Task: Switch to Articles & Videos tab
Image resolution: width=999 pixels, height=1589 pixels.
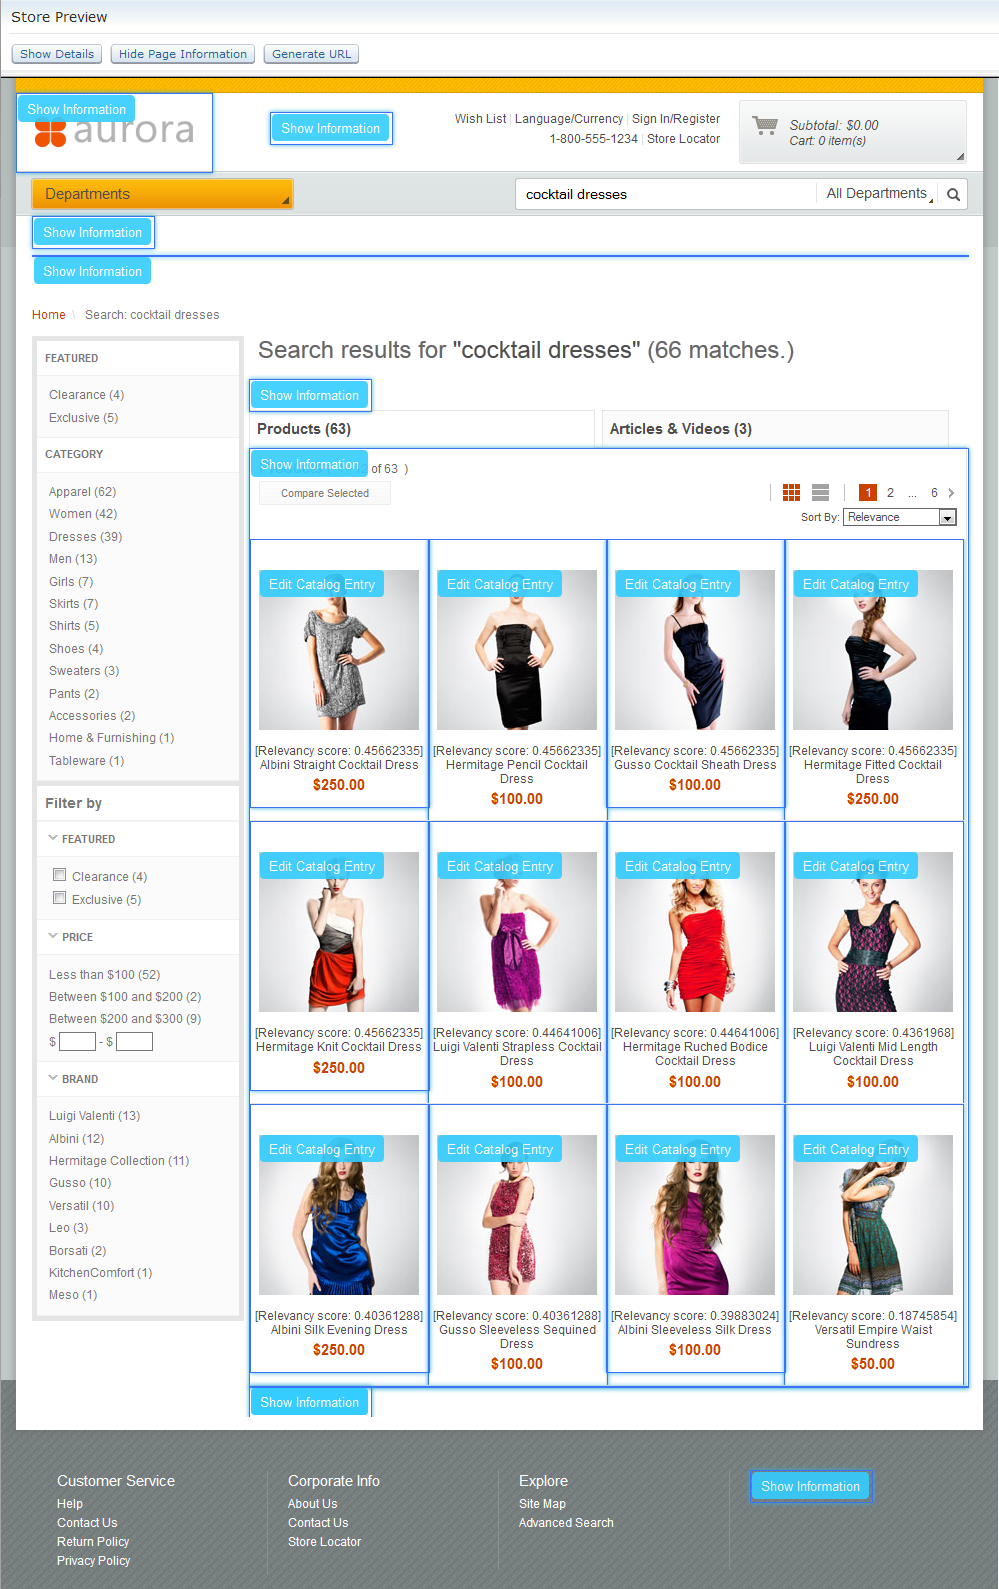Action: [x=680, y=429]
